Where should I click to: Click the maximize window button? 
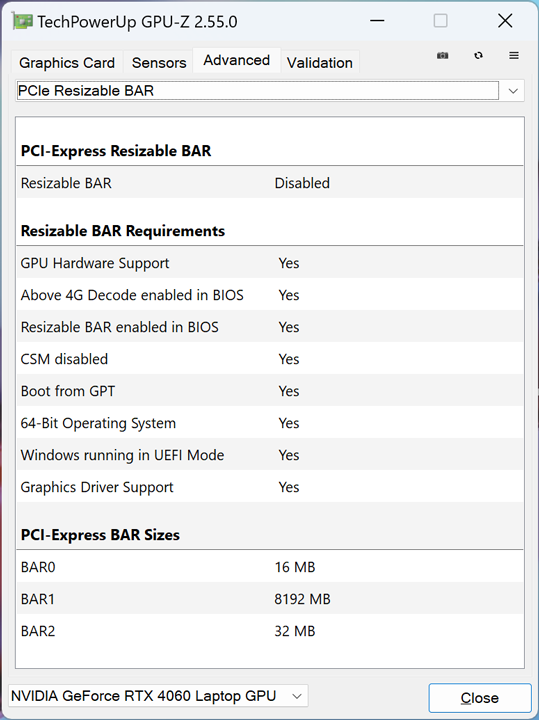(440, 21)
